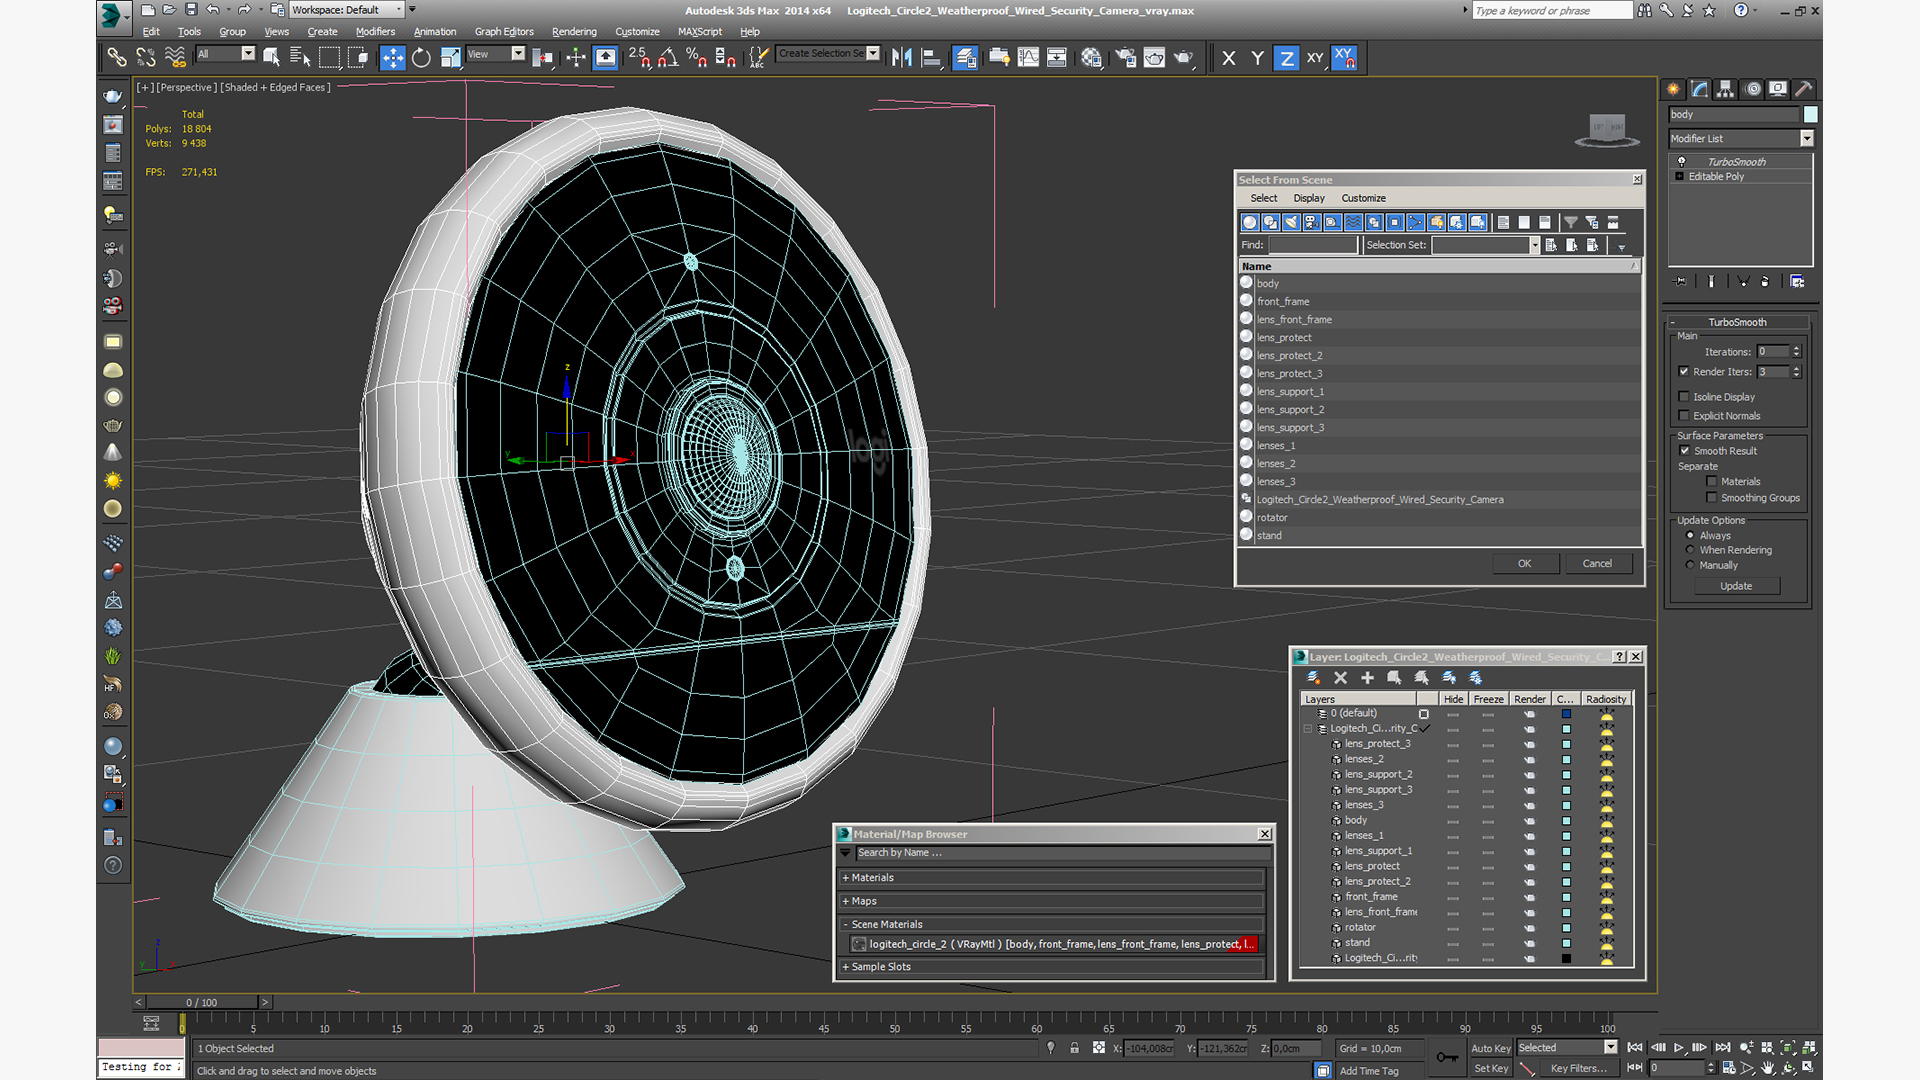Expand Materials group in Material Browser
The height and width of the screenshot is (1080, 1920).
tap(846, 878)
